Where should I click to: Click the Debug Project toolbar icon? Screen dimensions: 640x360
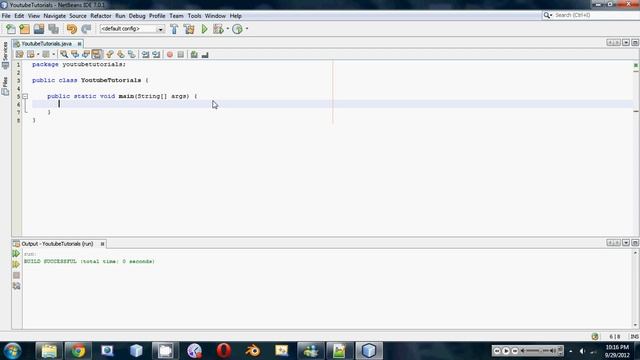[x=218, y=29]
